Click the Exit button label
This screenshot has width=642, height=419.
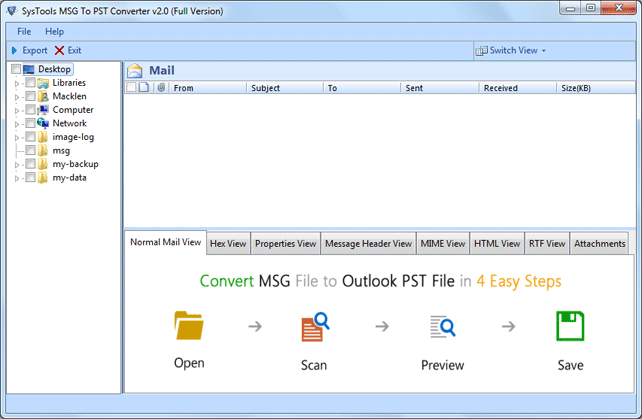click(x=75, y=50)
